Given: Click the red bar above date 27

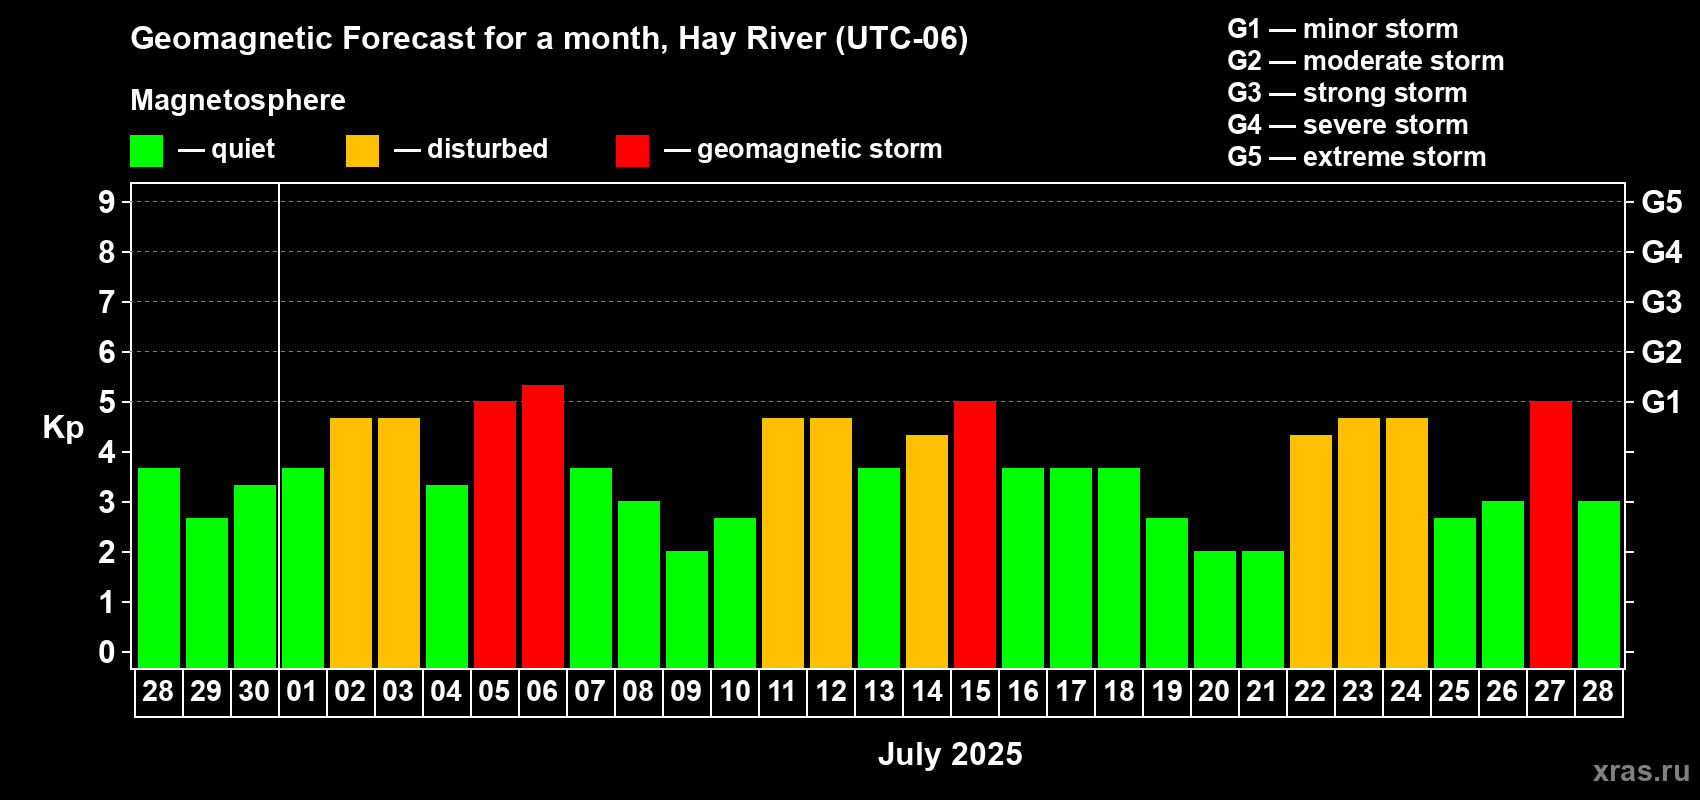Looking at the screenshot, I should click(1551, 535).
